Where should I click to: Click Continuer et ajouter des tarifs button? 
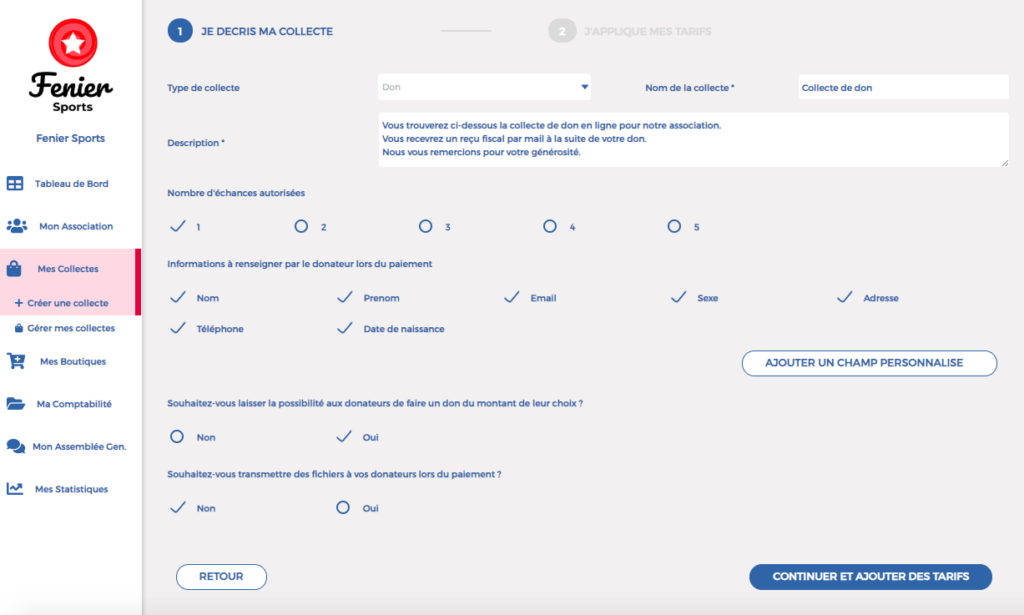coord(871,576)
